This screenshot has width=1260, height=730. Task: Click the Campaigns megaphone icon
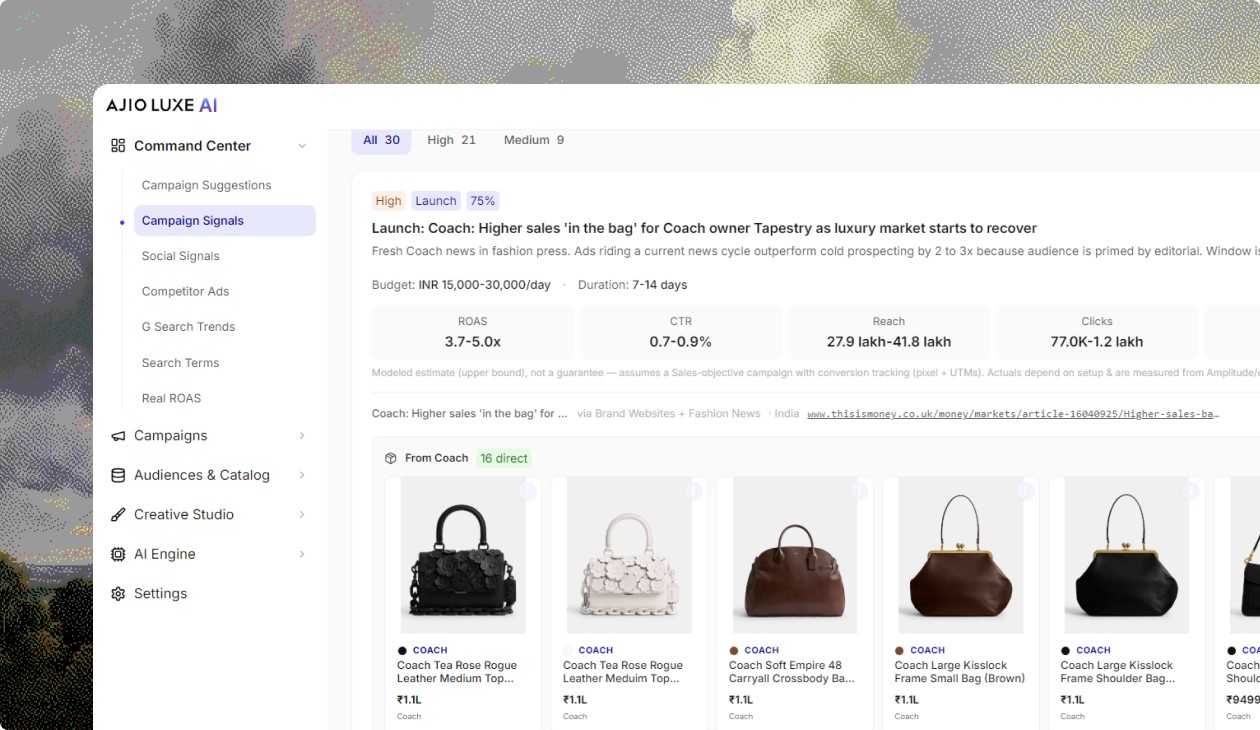118,436
